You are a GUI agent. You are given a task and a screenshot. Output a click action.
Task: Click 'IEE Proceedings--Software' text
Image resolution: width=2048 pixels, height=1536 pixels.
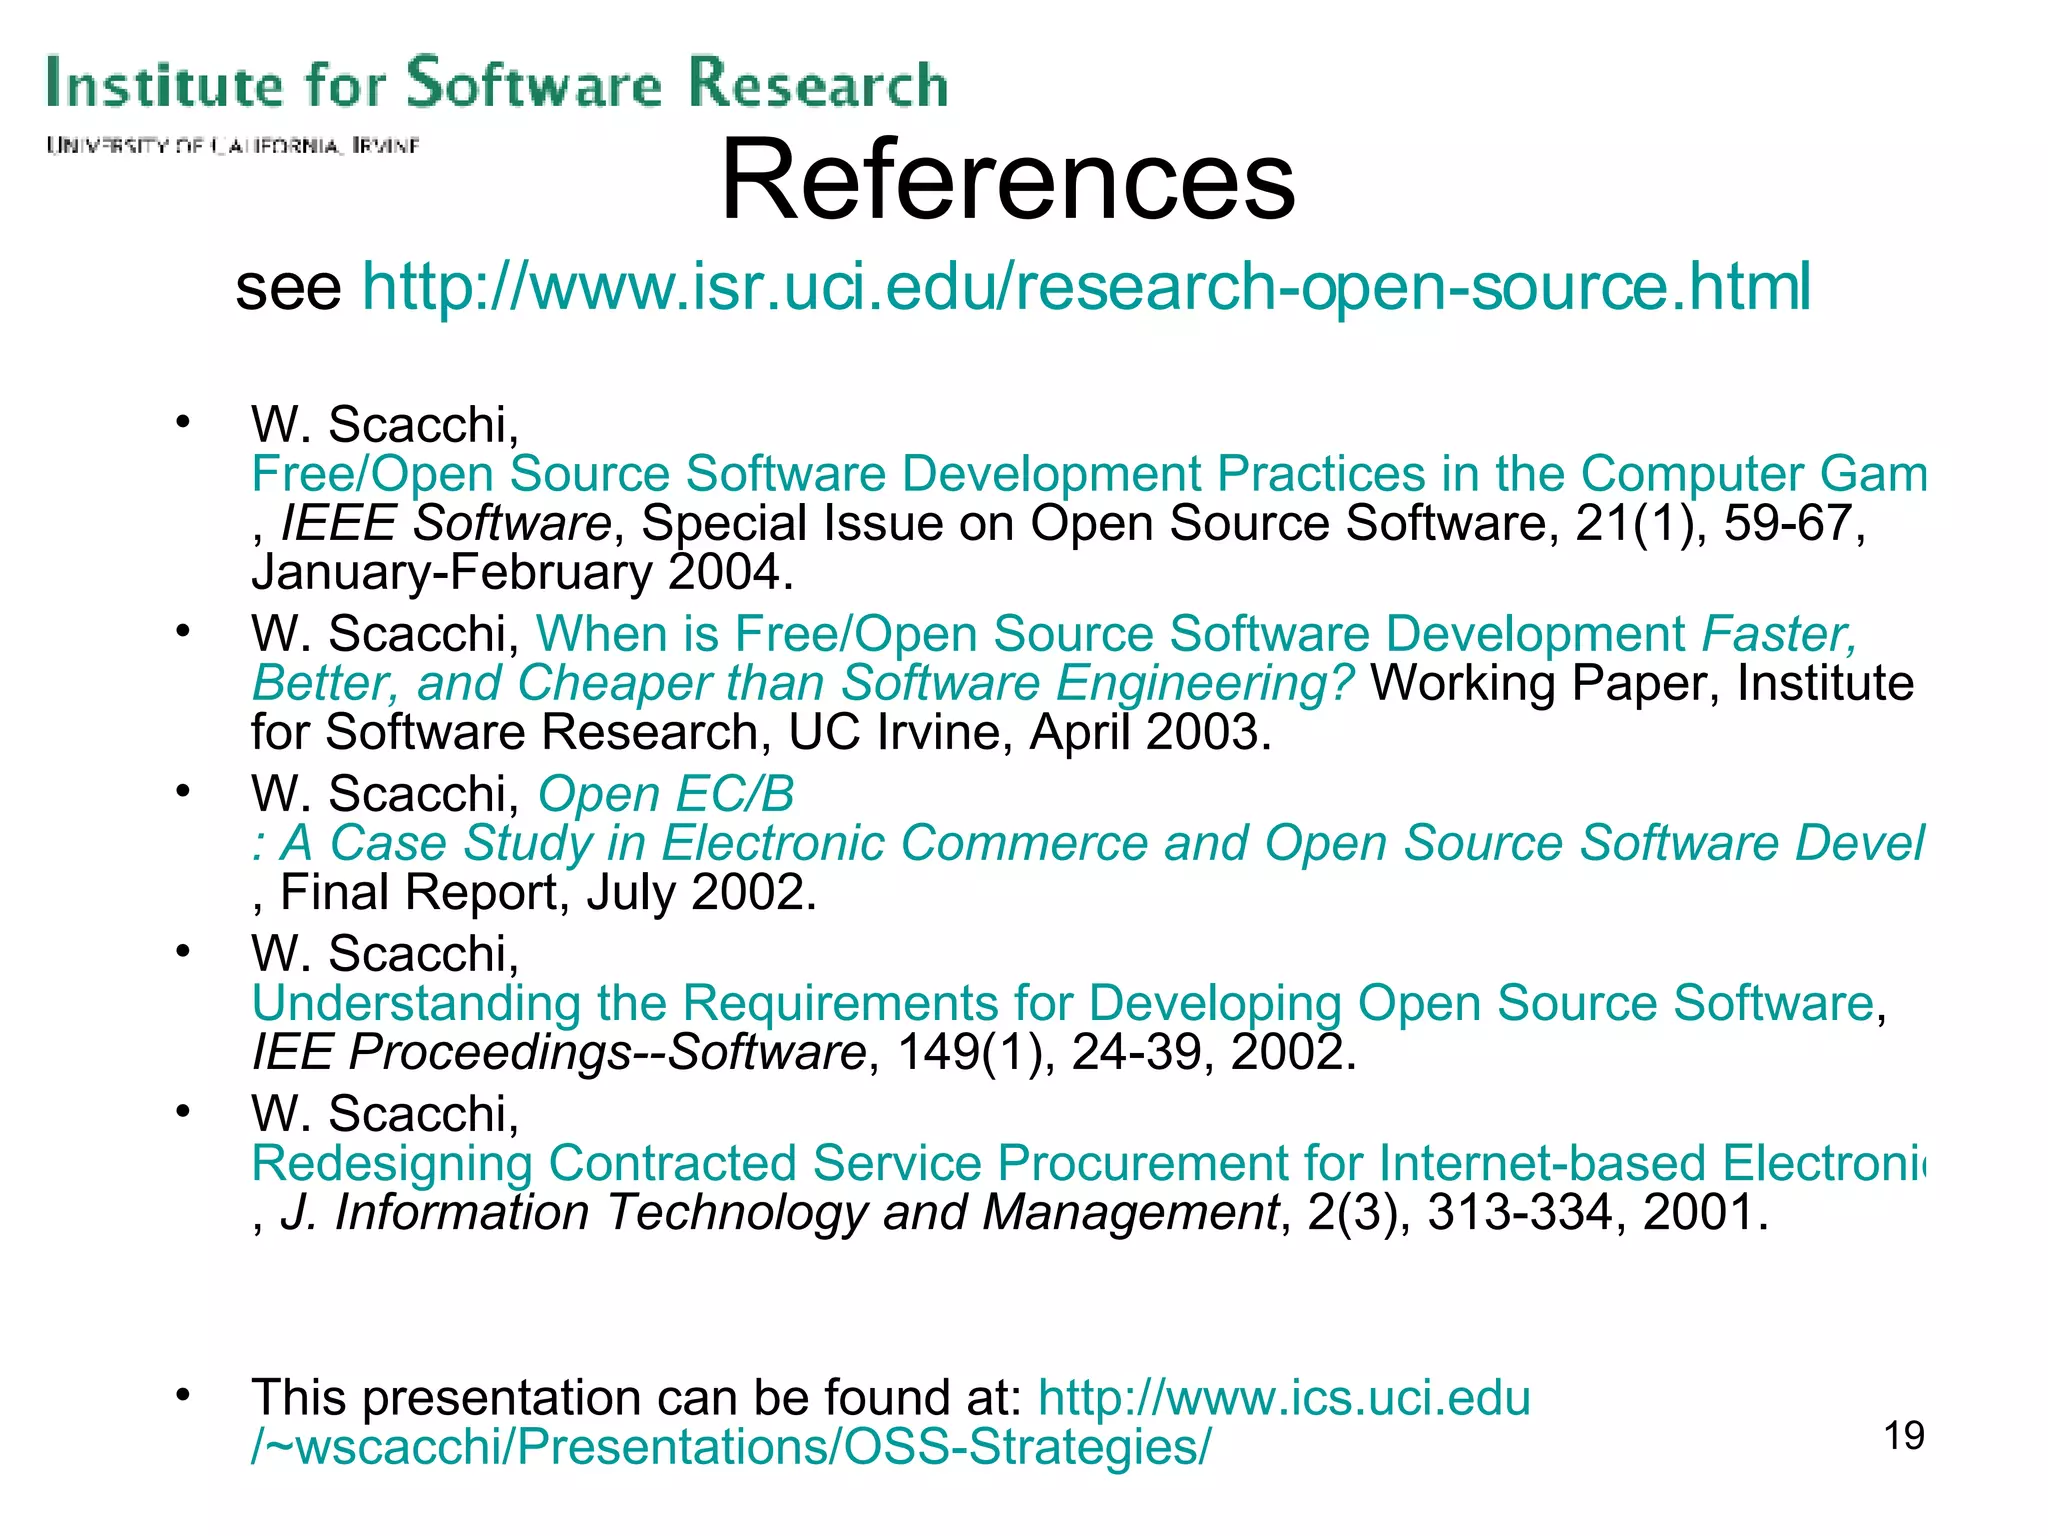[558, 1052]
